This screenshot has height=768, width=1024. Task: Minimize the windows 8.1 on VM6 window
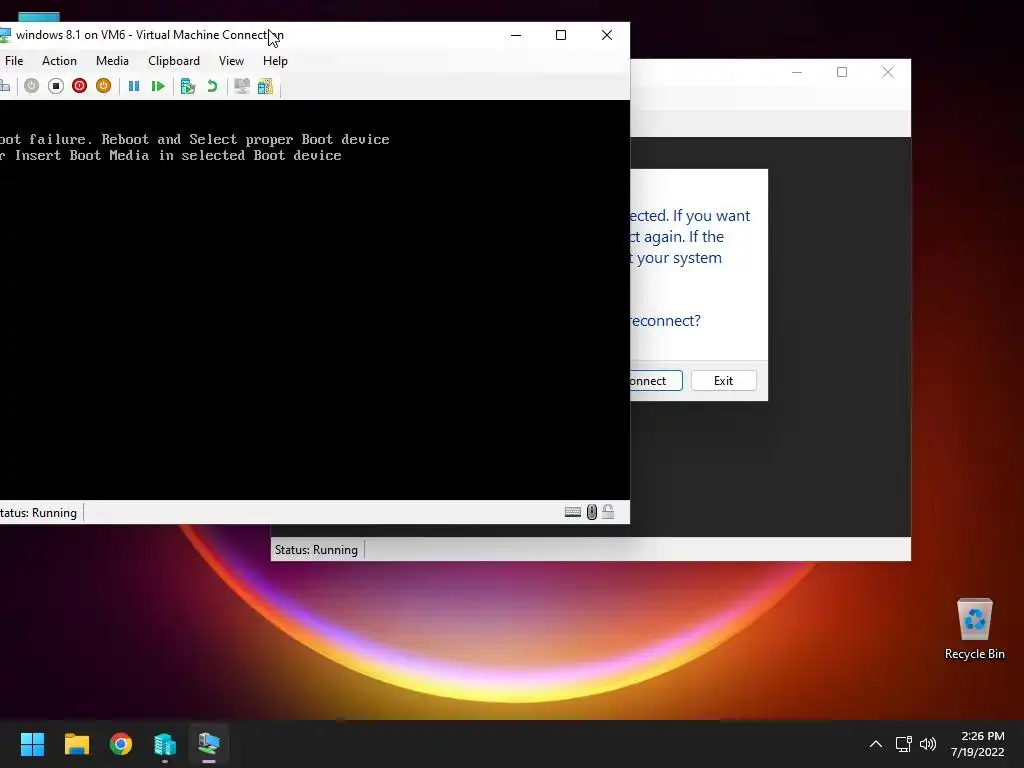pos(516,35)
